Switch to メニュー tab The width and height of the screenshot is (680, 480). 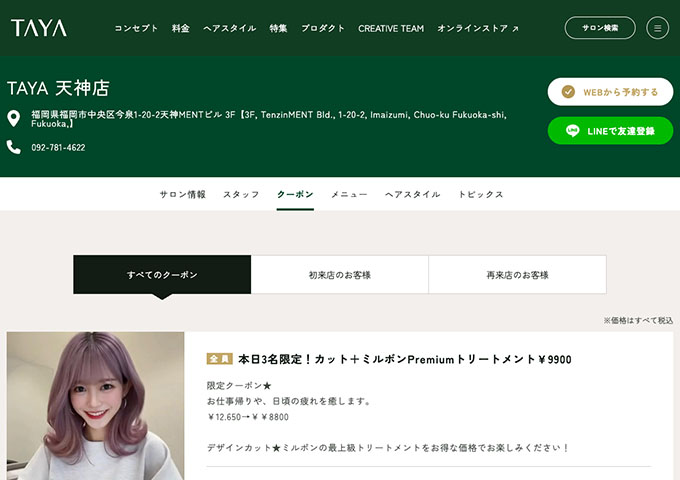click(x=349, y=194)
